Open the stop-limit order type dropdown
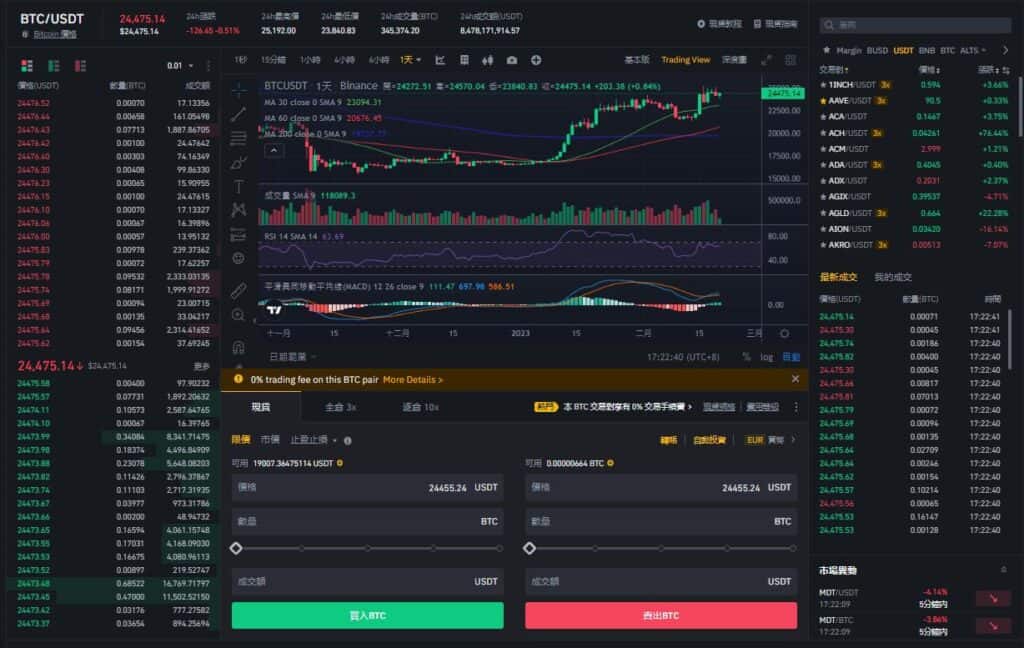This screenshot has height=648, width=1024. (x=313, y=440)
